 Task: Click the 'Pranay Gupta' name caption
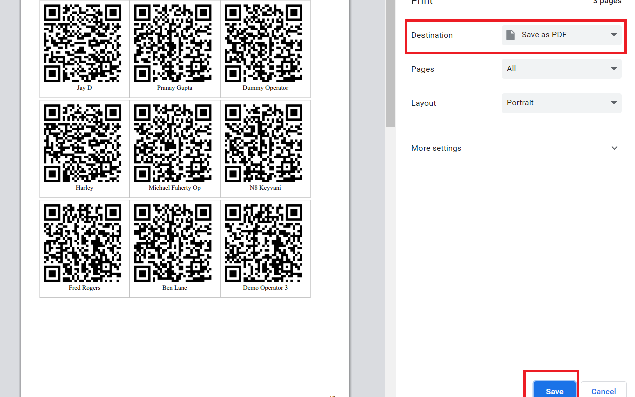[175, 88]
